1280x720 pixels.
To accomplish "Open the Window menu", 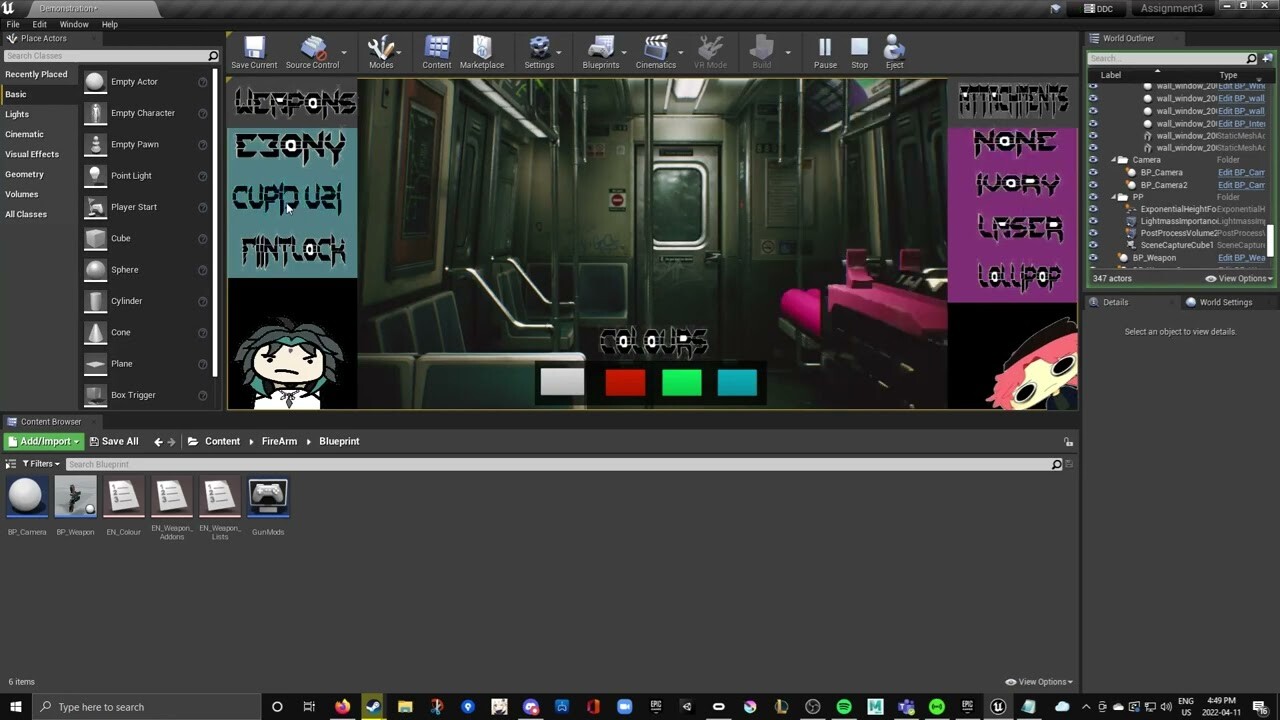I will (x=74, y=24).
